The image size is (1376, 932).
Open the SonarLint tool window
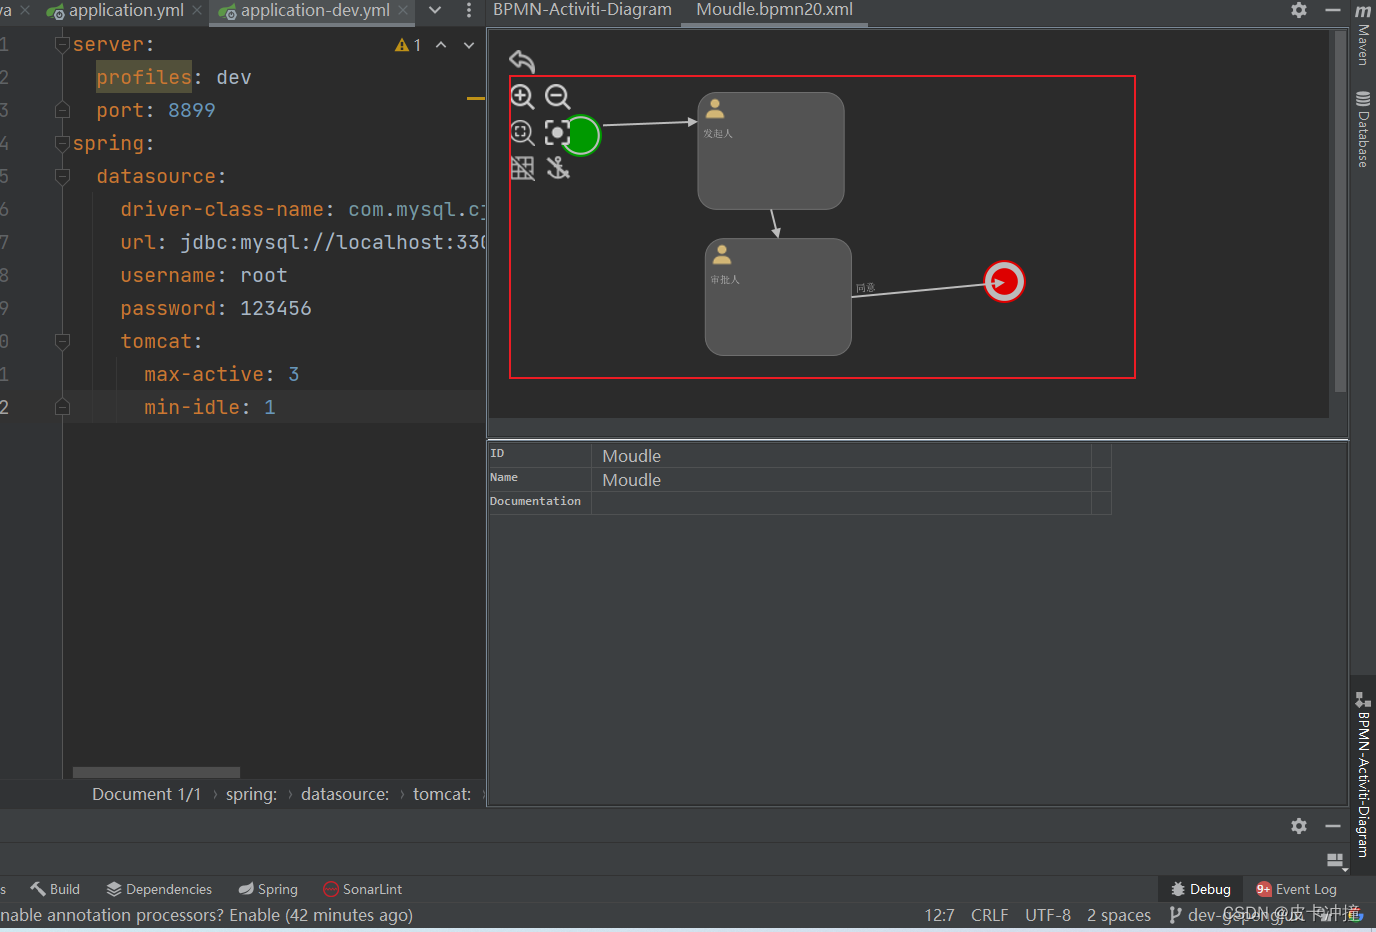pos(362,889)
